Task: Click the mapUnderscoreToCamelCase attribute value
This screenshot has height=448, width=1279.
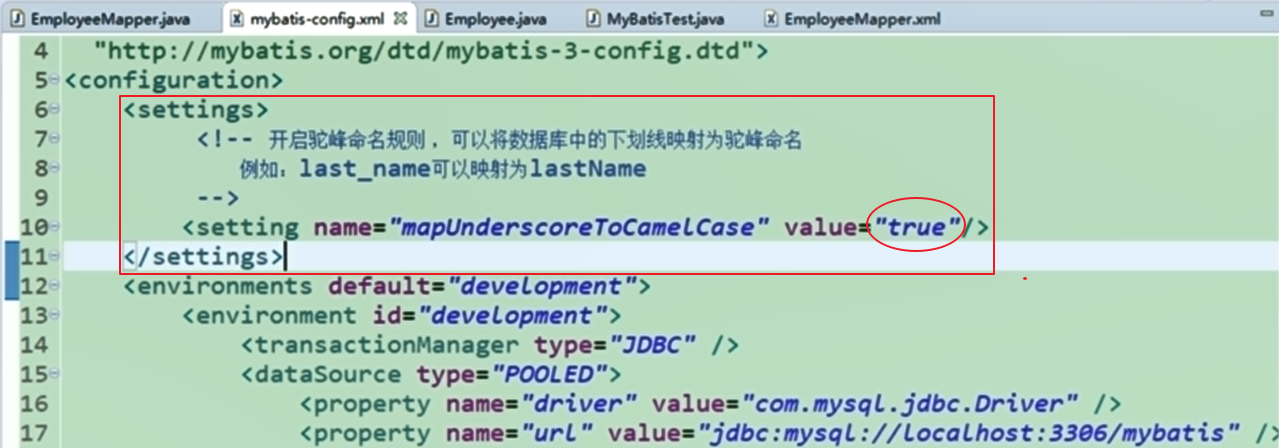Action: (x=579, y=227)
